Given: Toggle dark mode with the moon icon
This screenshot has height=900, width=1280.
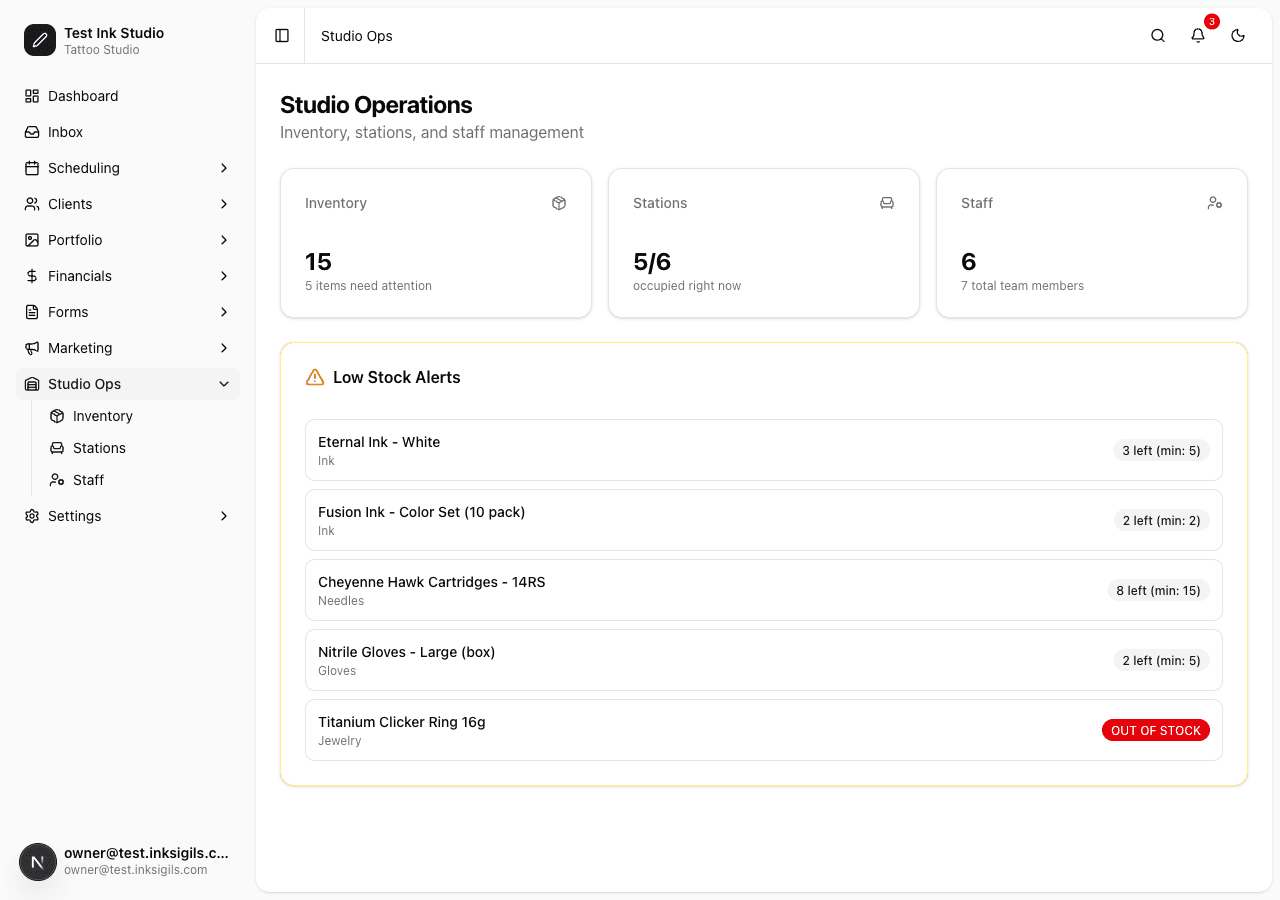Looking at the screenshot, I should 1237,35.
